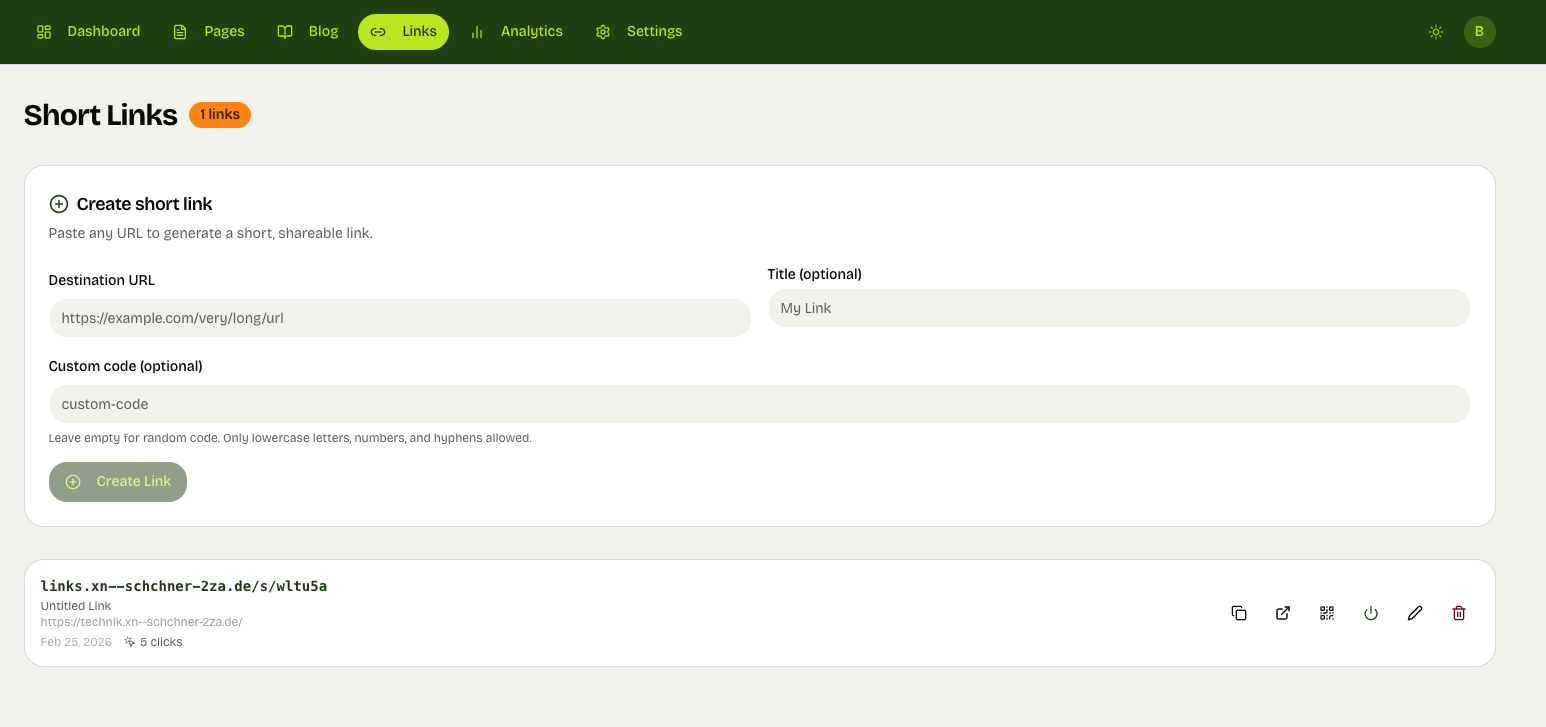This screenshot has width=1546, height=727.
Task: Open the user avatar B menu
Action: point(1480,32)
